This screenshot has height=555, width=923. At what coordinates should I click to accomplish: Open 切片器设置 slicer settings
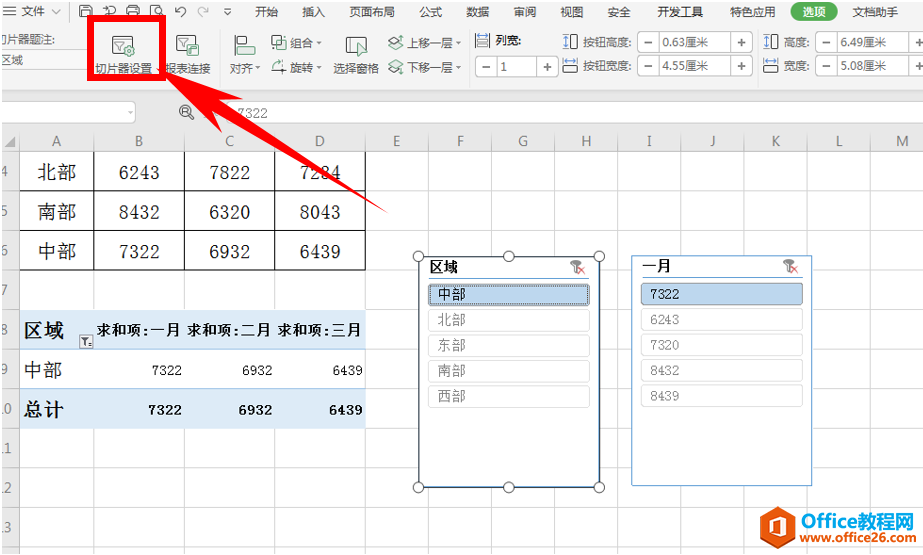(124, 55)
